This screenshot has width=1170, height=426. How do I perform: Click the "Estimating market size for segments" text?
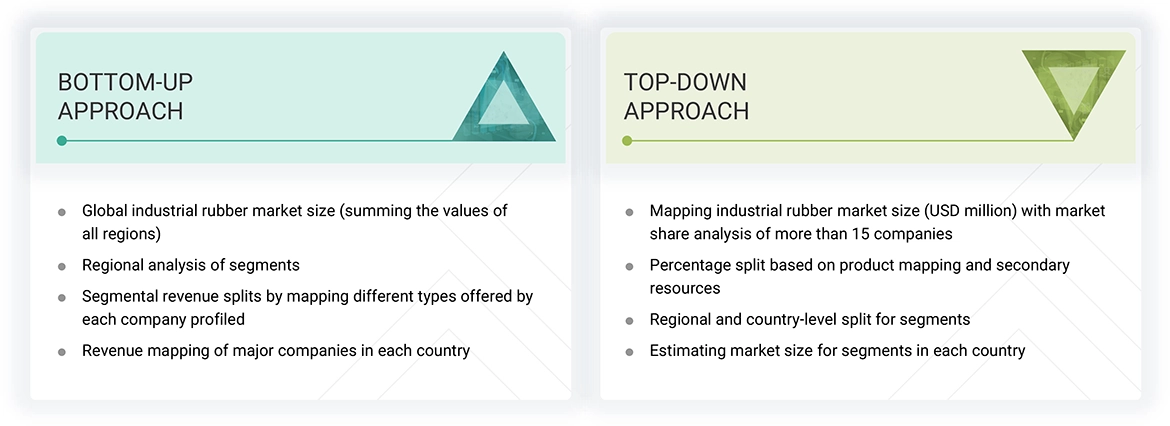coord(837,351)
